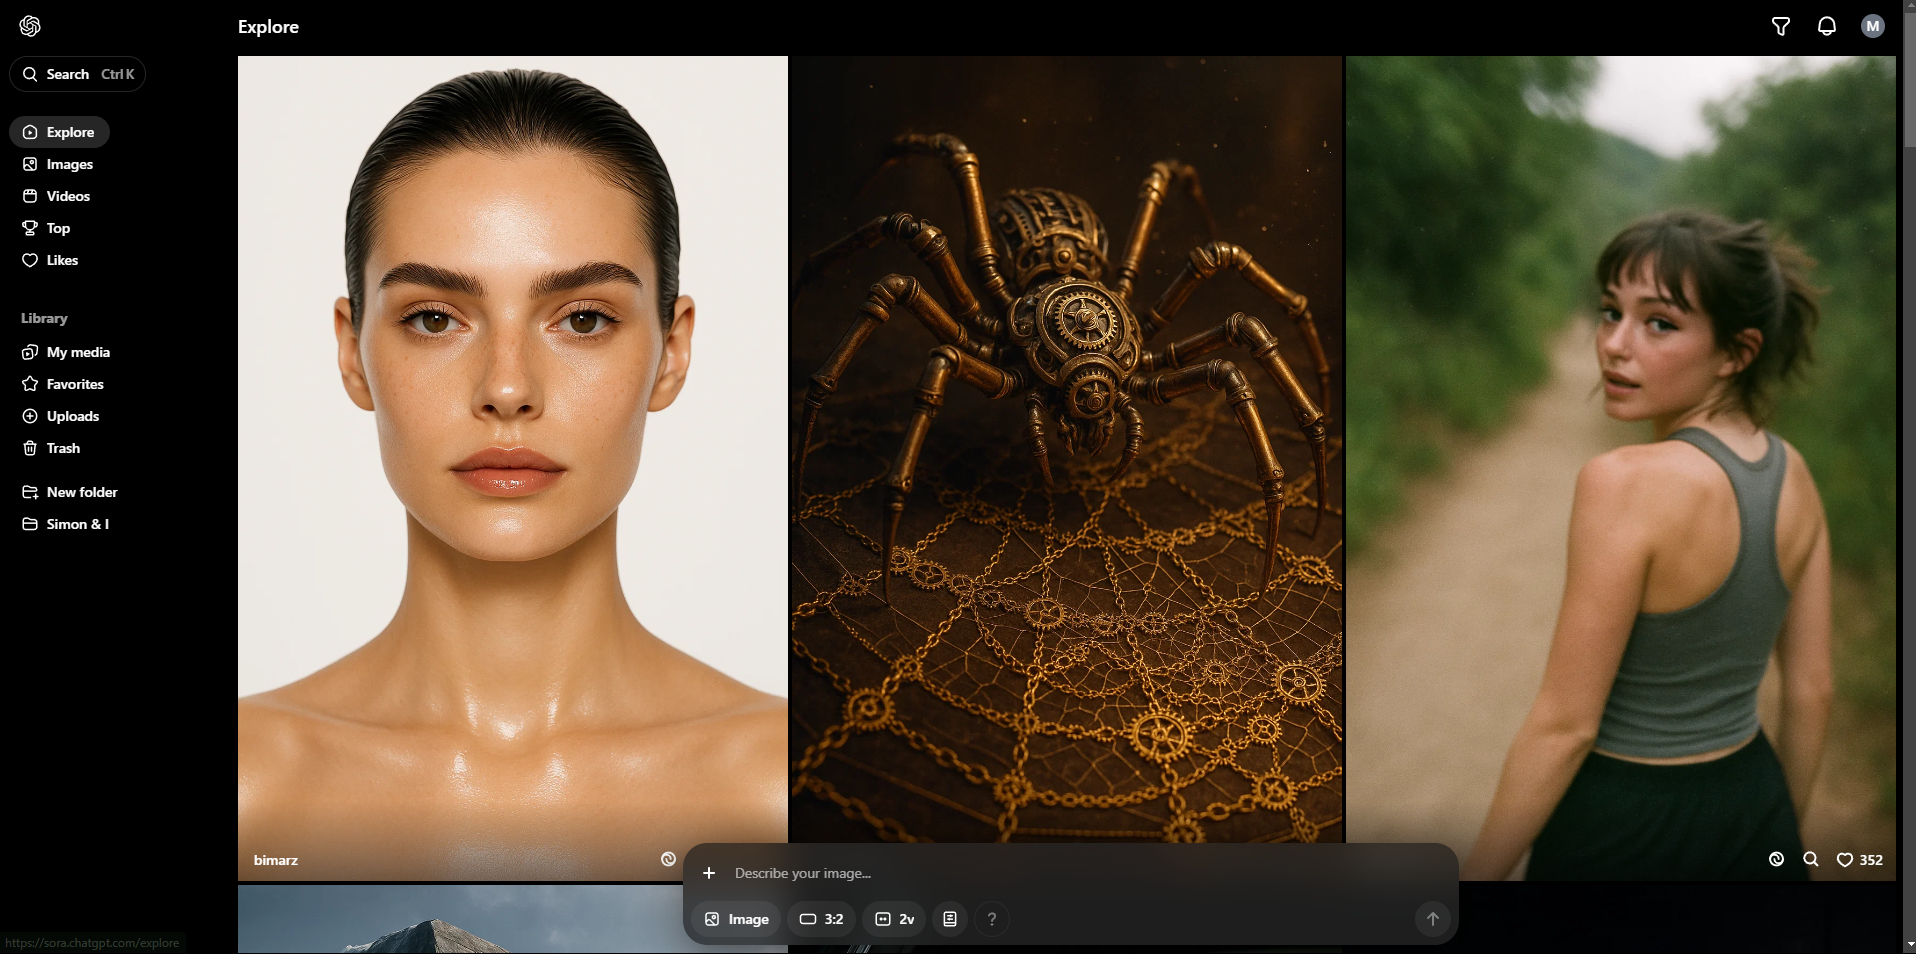1916x954 pixels.
Task: Click the OpenAI logo icon
Action: tap(30, 26)
